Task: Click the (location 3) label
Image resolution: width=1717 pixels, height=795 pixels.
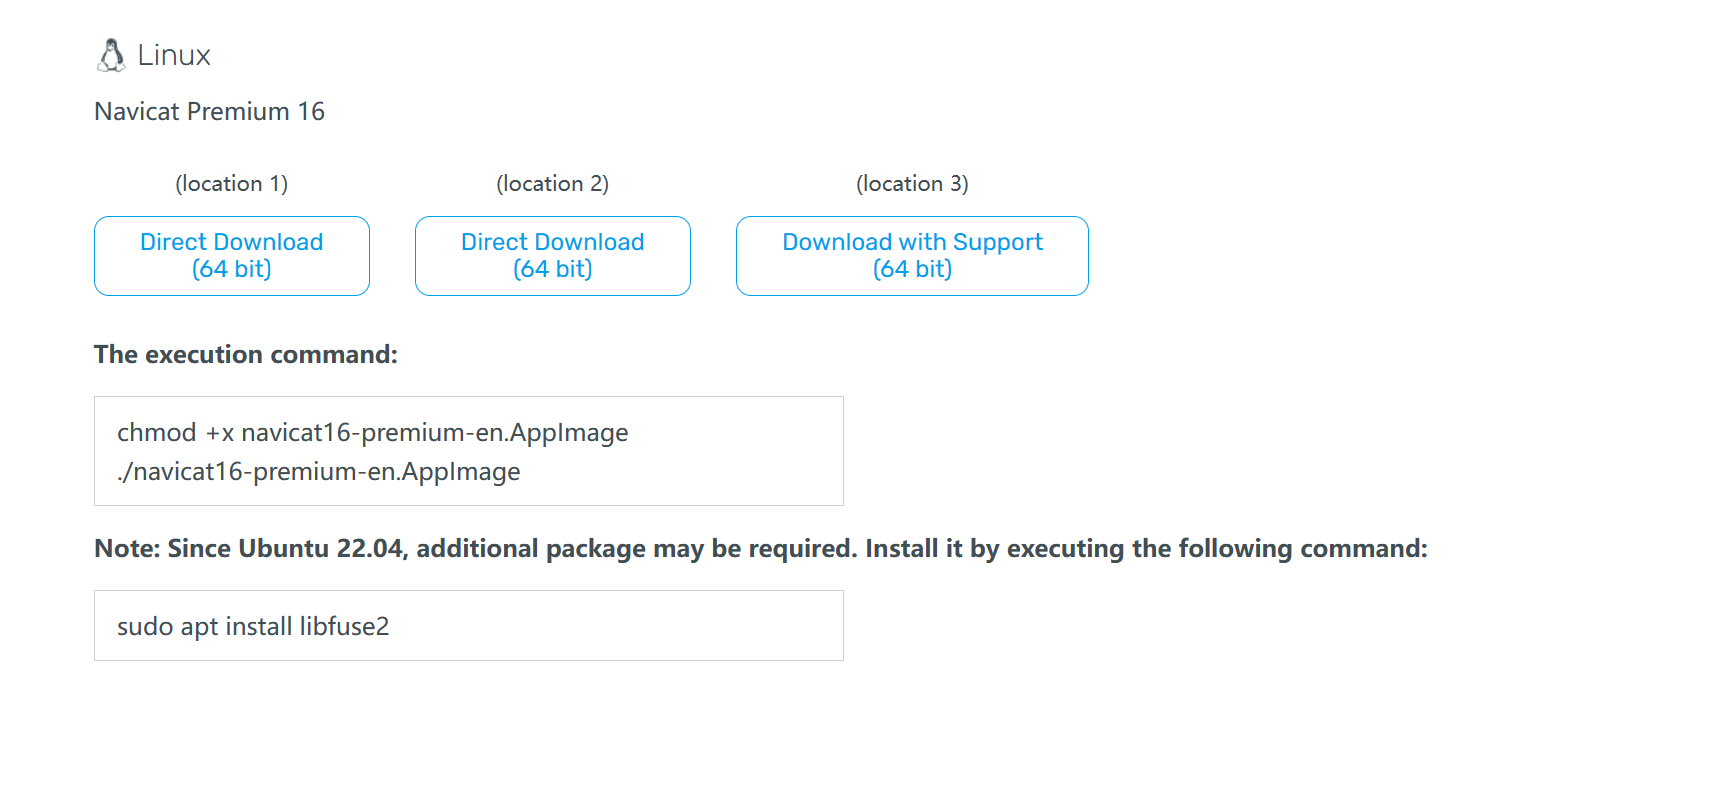Action: (x=912, y=184)
